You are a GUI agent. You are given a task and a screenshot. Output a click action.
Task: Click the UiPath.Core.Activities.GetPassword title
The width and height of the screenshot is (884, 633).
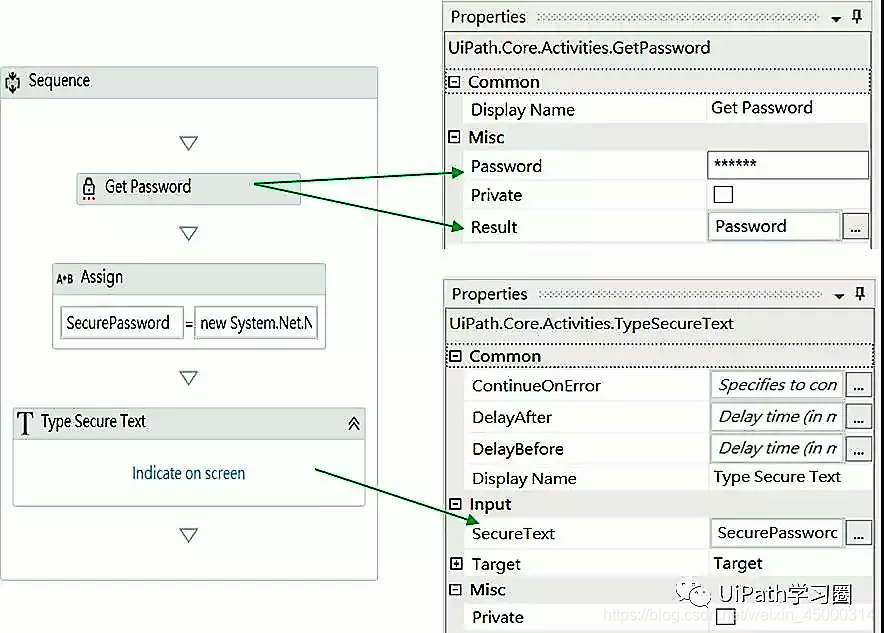coord(579,48)
